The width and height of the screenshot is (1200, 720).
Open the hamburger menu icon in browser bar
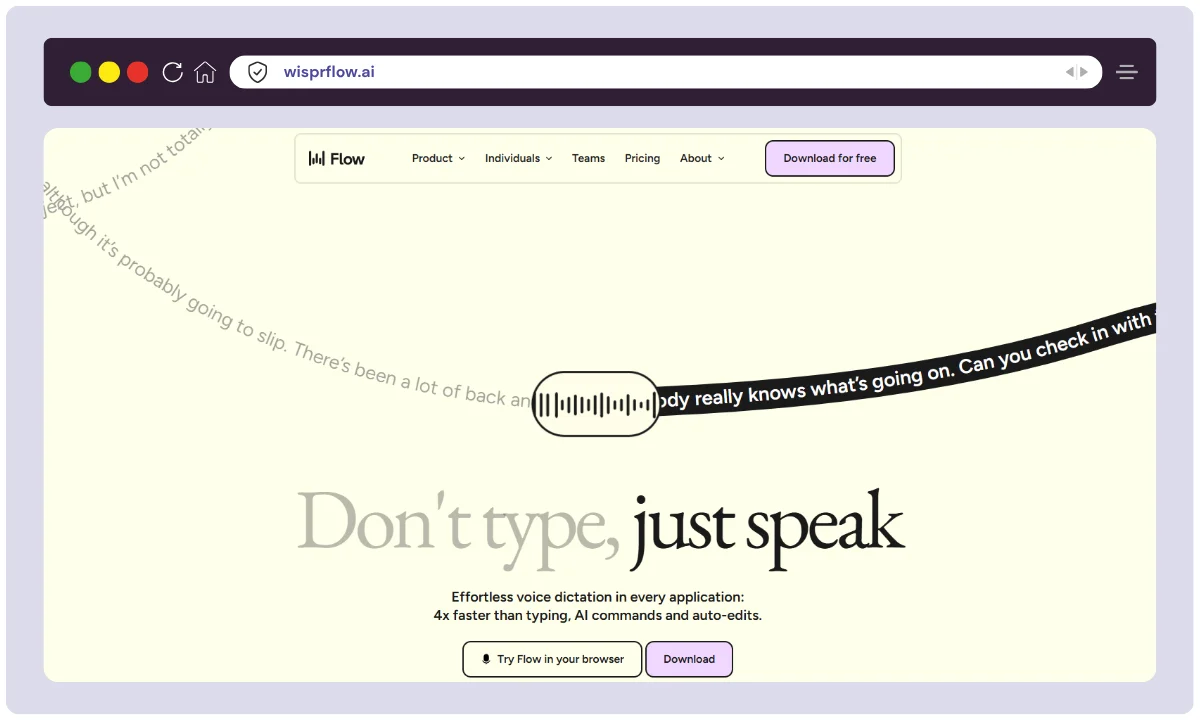click(1127, 72)
